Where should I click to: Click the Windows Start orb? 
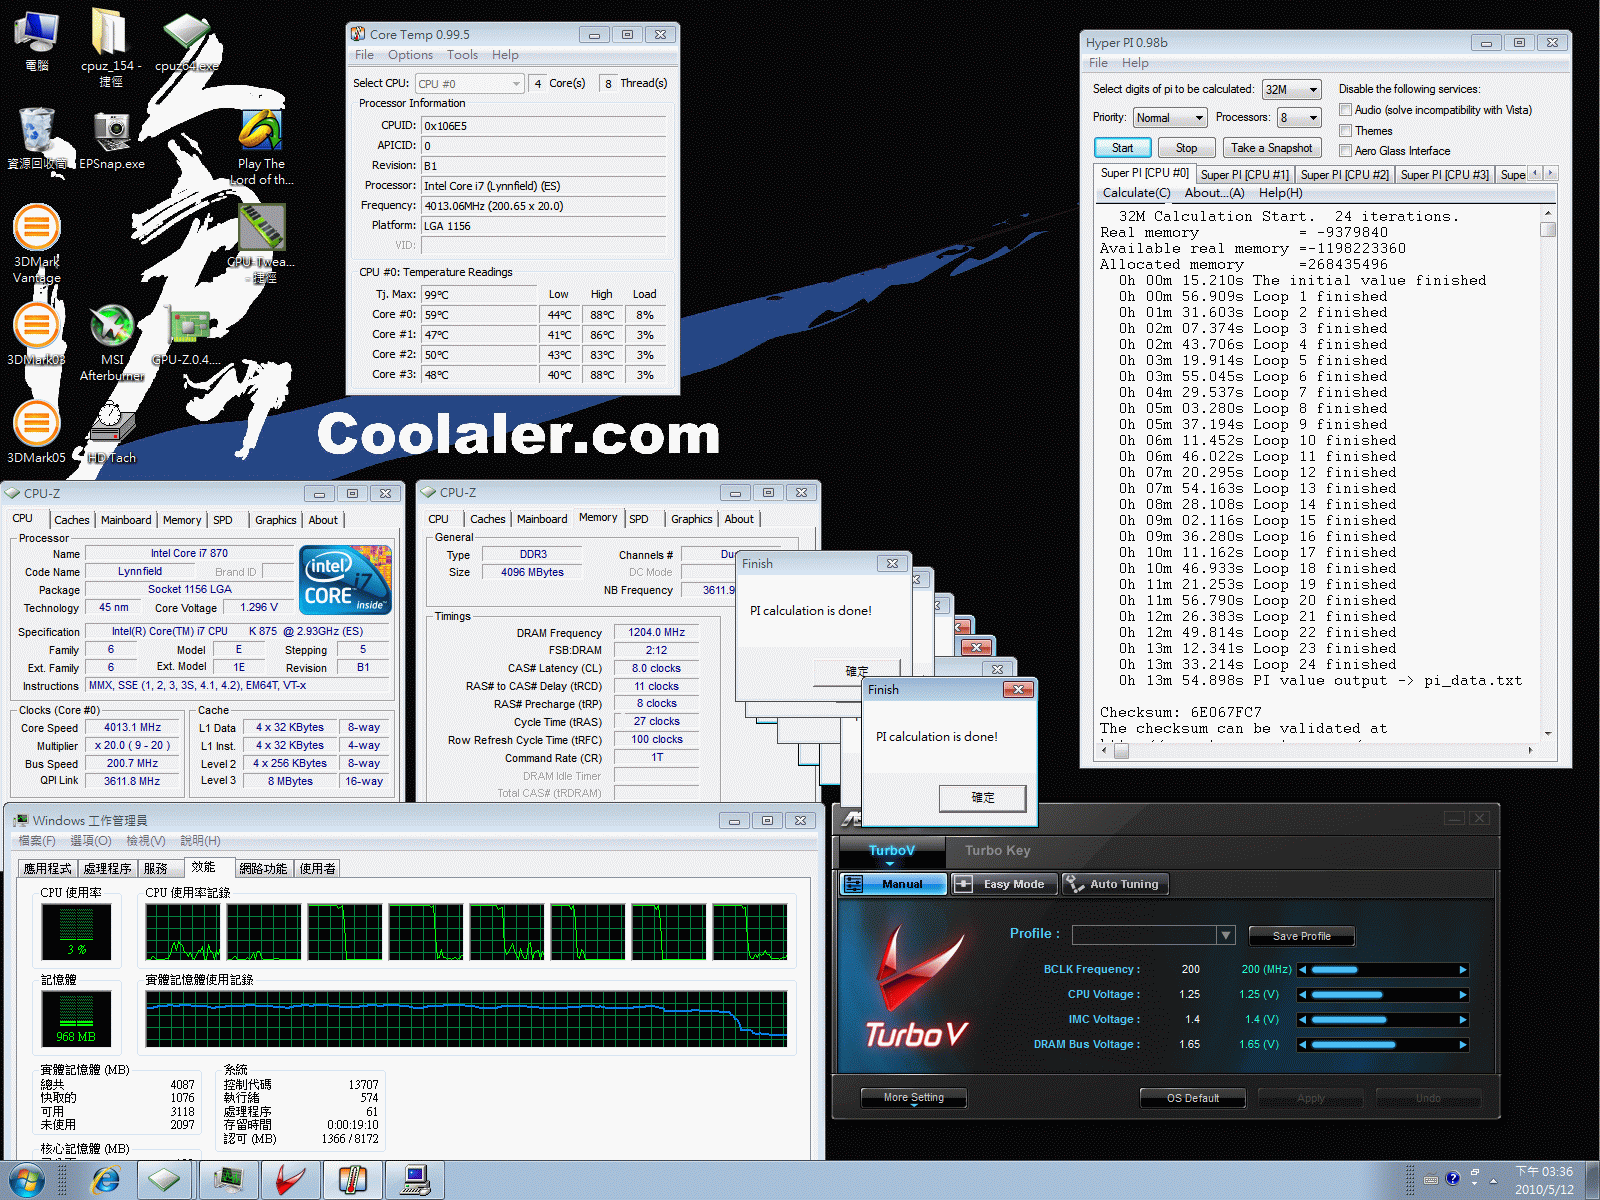point(27,1181)
